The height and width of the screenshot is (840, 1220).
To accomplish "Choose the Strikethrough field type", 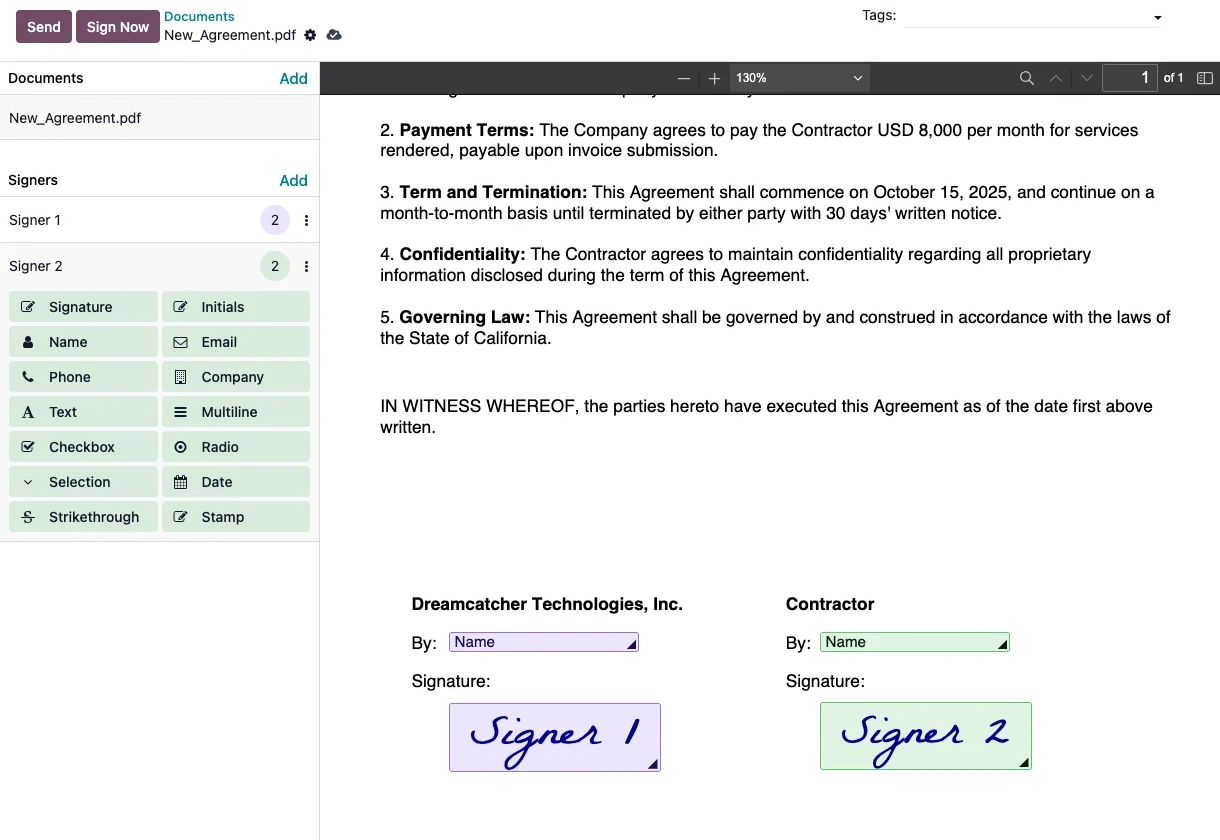I will pos(83,517).
